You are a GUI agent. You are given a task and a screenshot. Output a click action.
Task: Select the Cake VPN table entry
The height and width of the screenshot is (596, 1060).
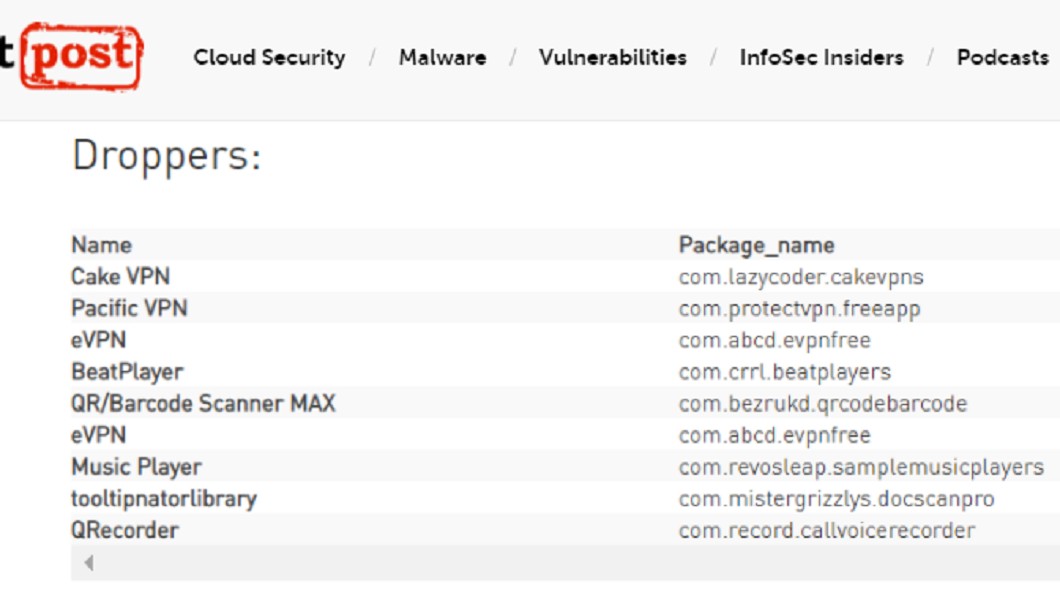point(120,276)
